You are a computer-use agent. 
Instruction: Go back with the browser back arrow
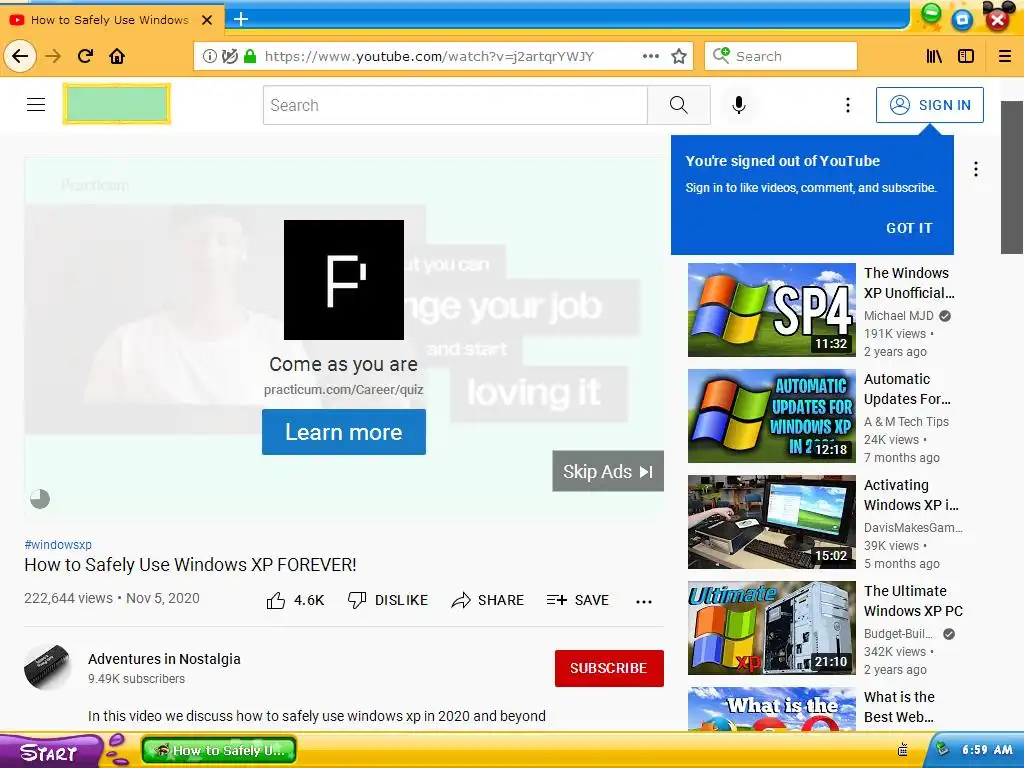[x=20, y=56]
